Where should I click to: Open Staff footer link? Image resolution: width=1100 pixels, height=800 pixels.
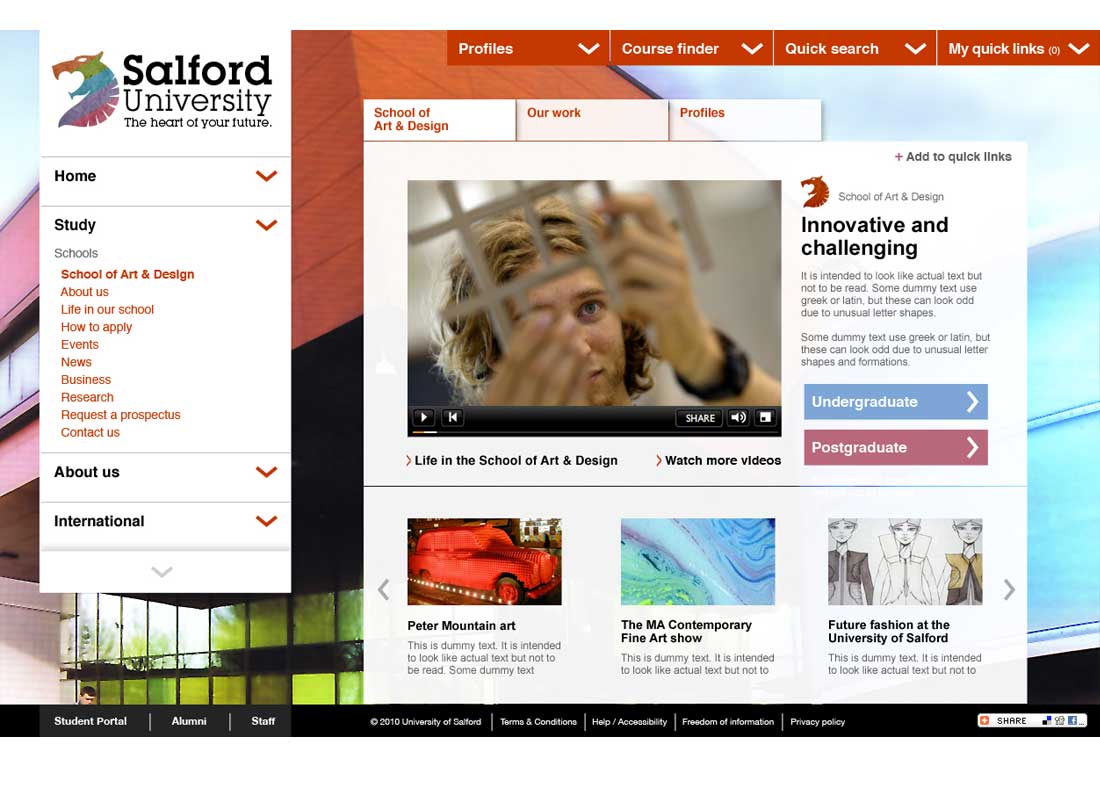coord(263,721)
